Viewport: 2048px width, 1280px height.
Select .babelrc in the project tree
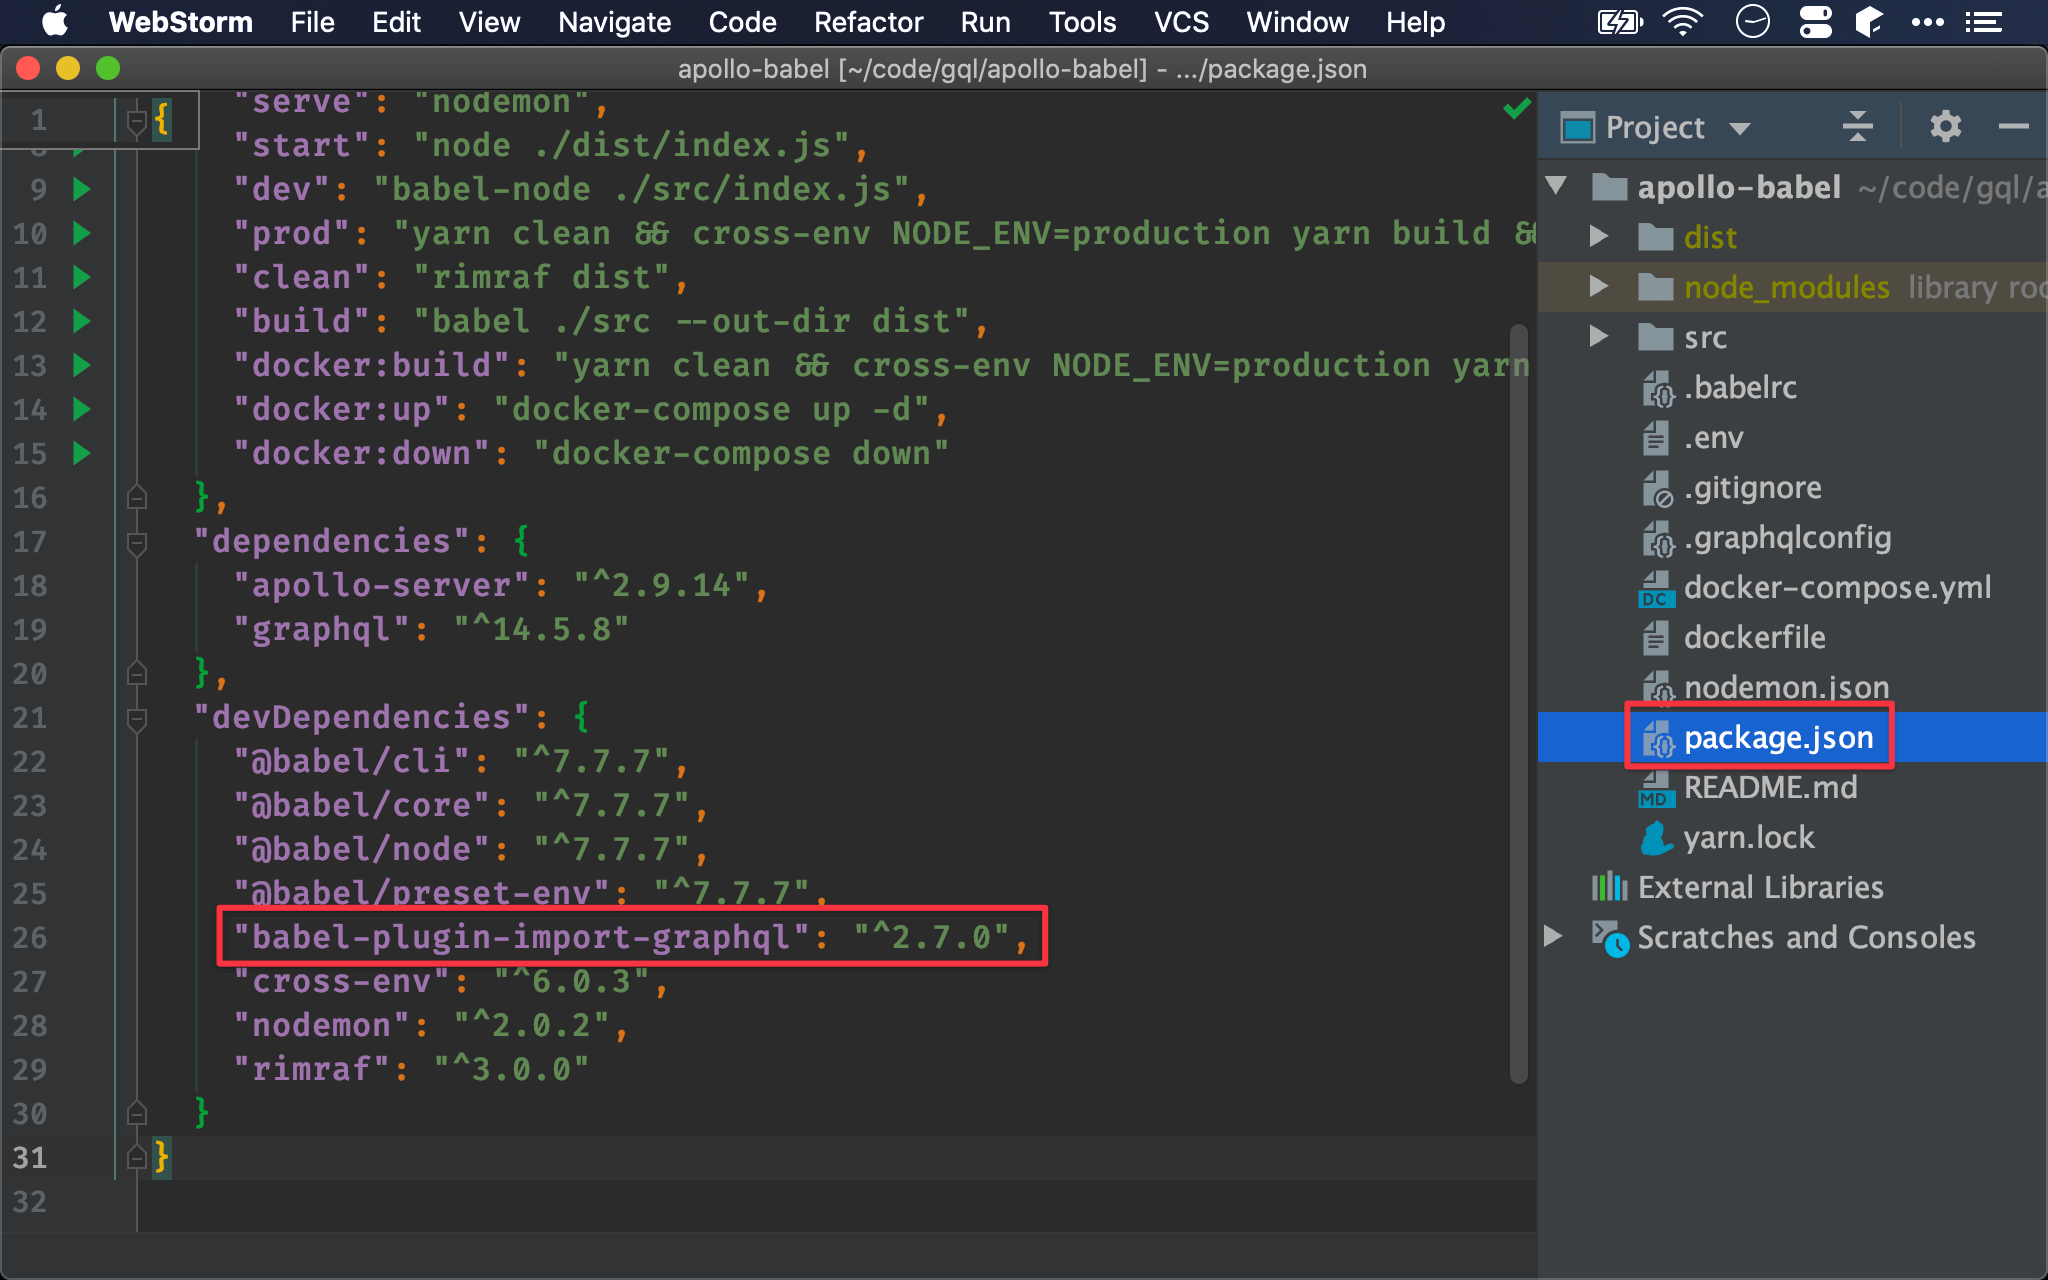point(1740,387)
